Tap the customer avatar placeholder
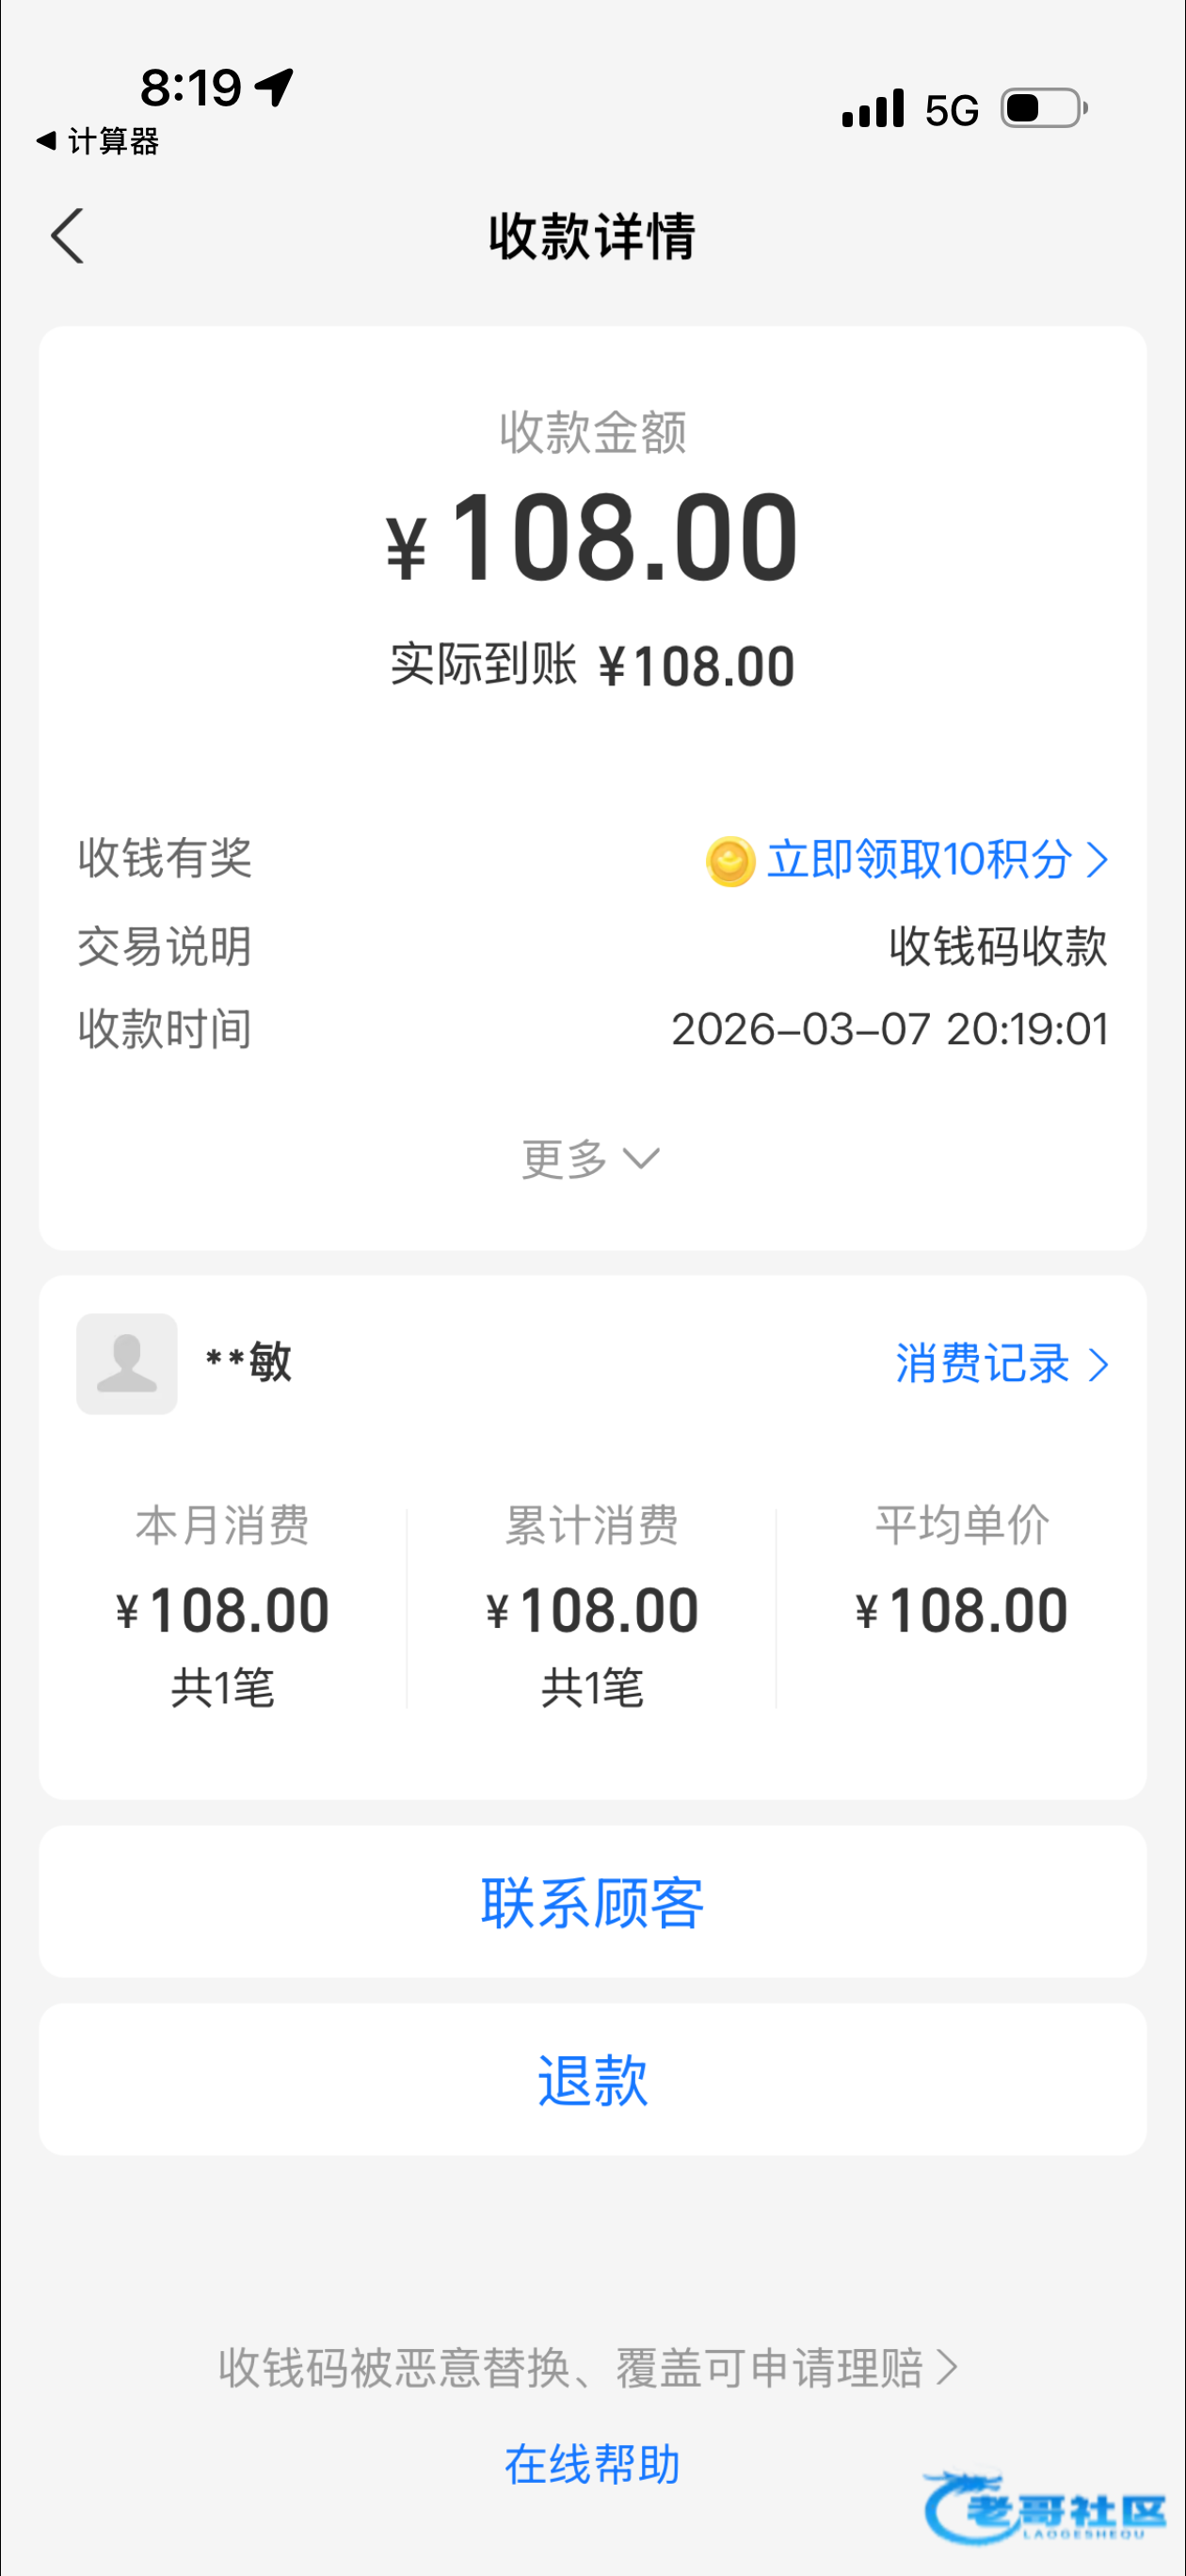The height and width of the screenshot is (2576, 1186). (x=127, y=1363)
